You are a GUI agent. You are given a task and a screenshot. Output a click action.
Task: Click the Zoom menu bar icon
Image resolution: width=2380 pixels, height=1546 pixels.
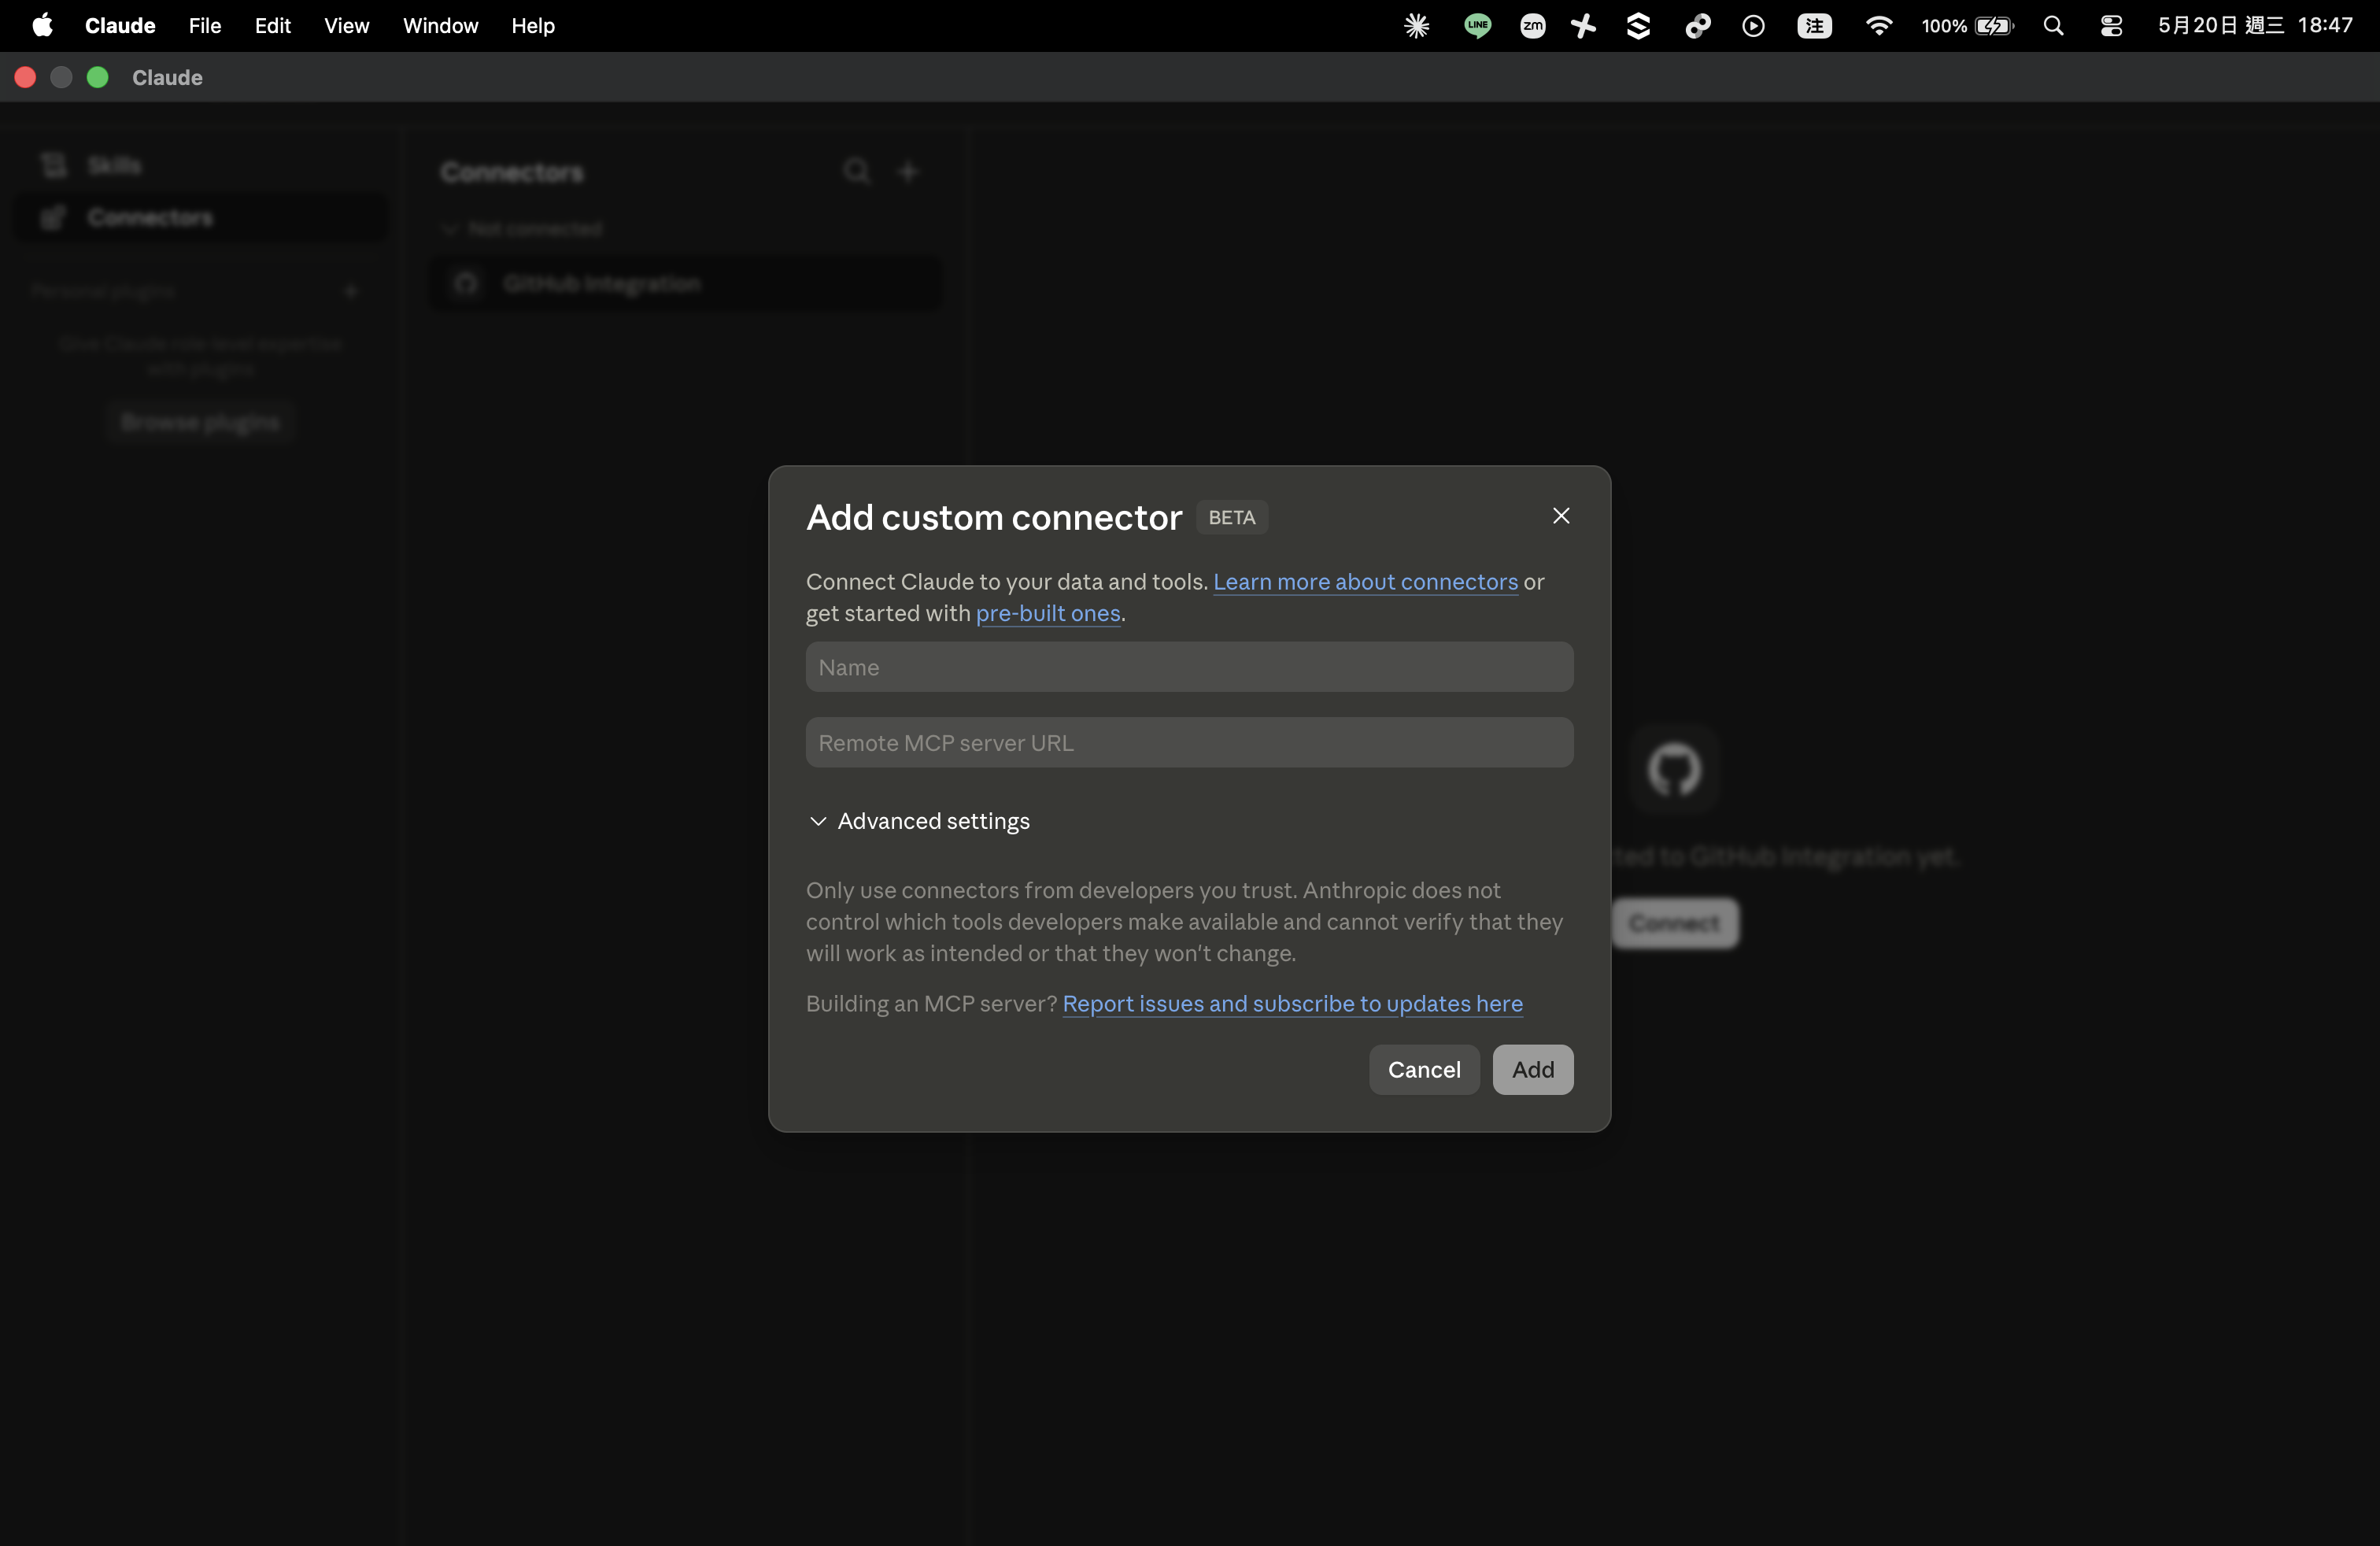[1532, 26]
